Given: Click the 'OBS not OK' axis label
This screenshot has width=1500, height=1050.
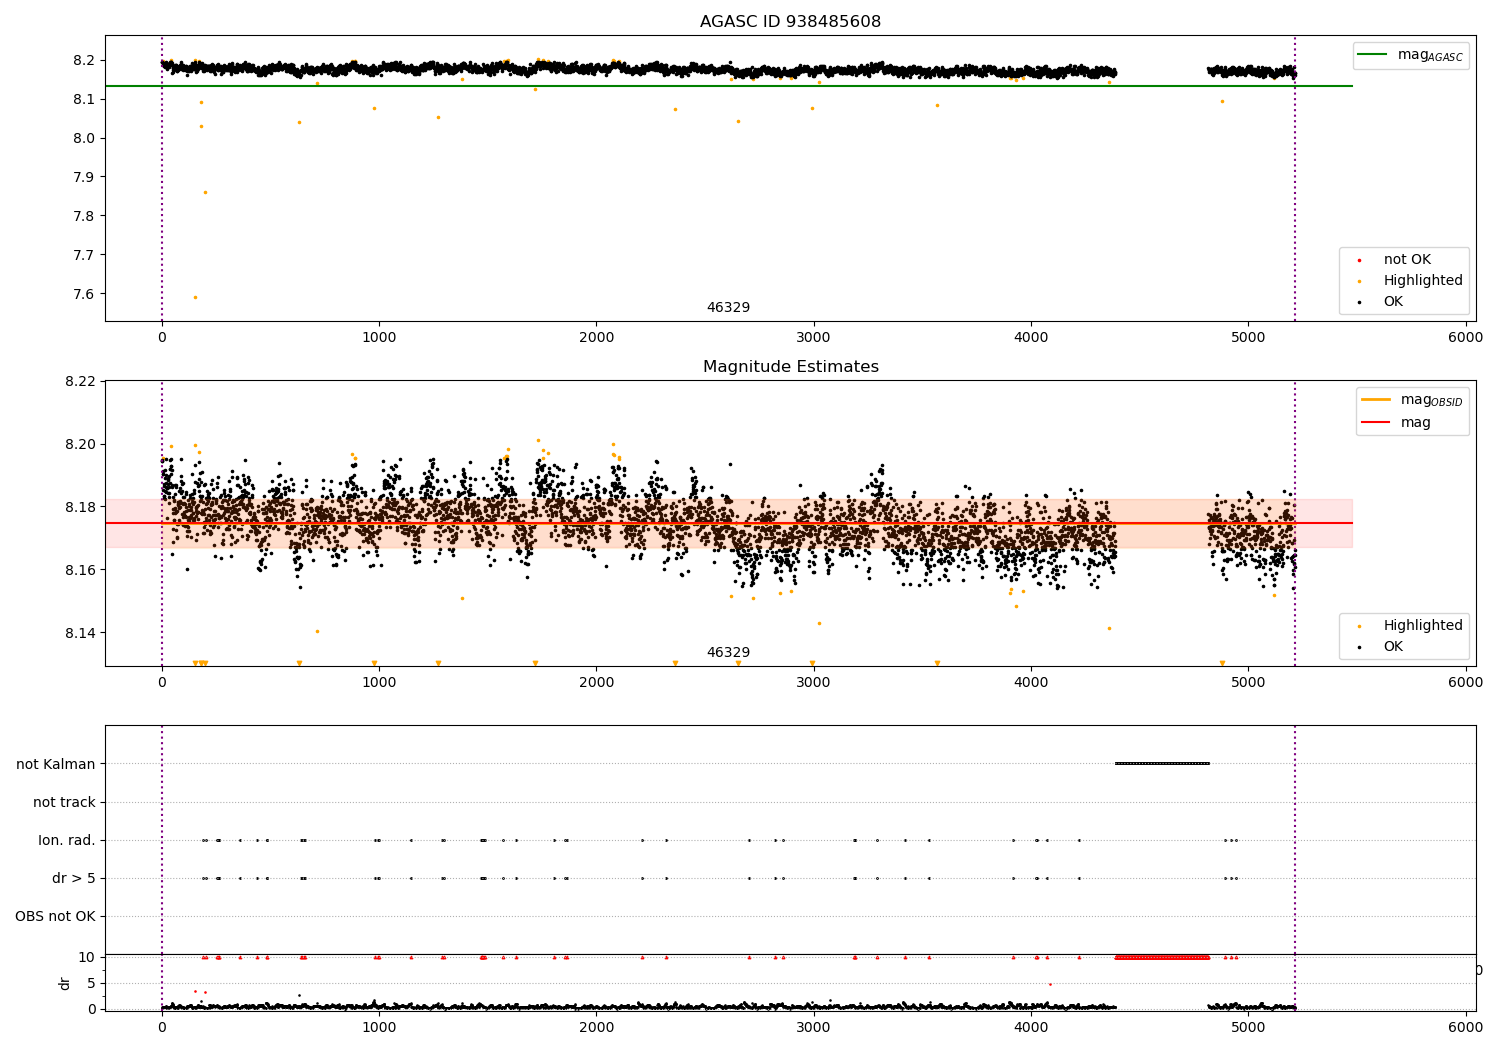Looking at the screenshot, I should click(x=56, y=916).
